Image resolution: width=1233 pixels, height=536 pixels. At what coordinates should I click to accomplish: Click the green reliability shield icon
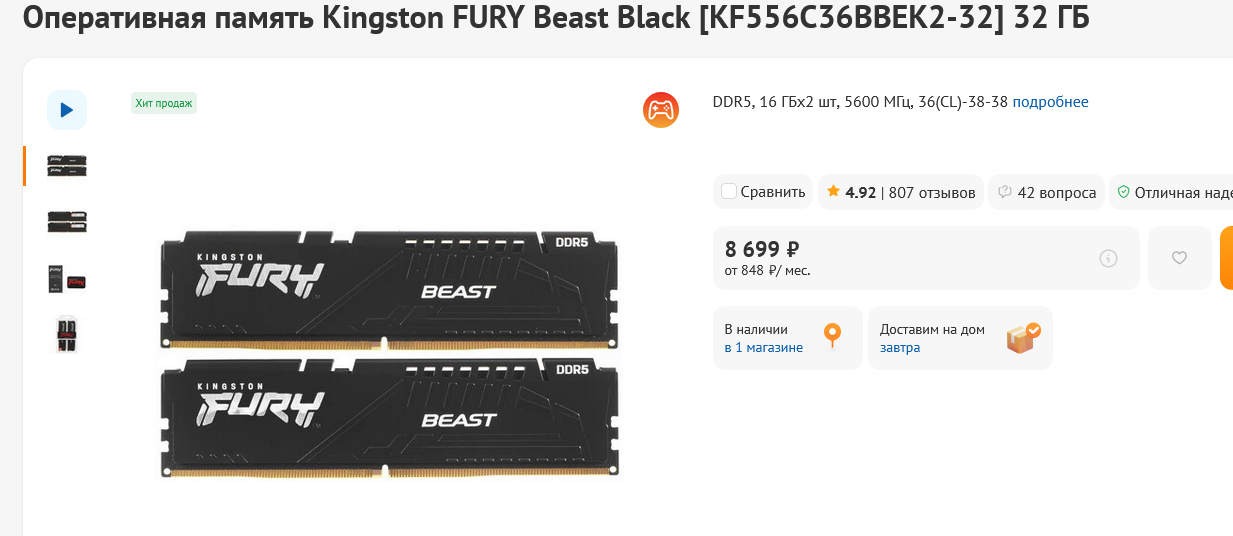1123,192
